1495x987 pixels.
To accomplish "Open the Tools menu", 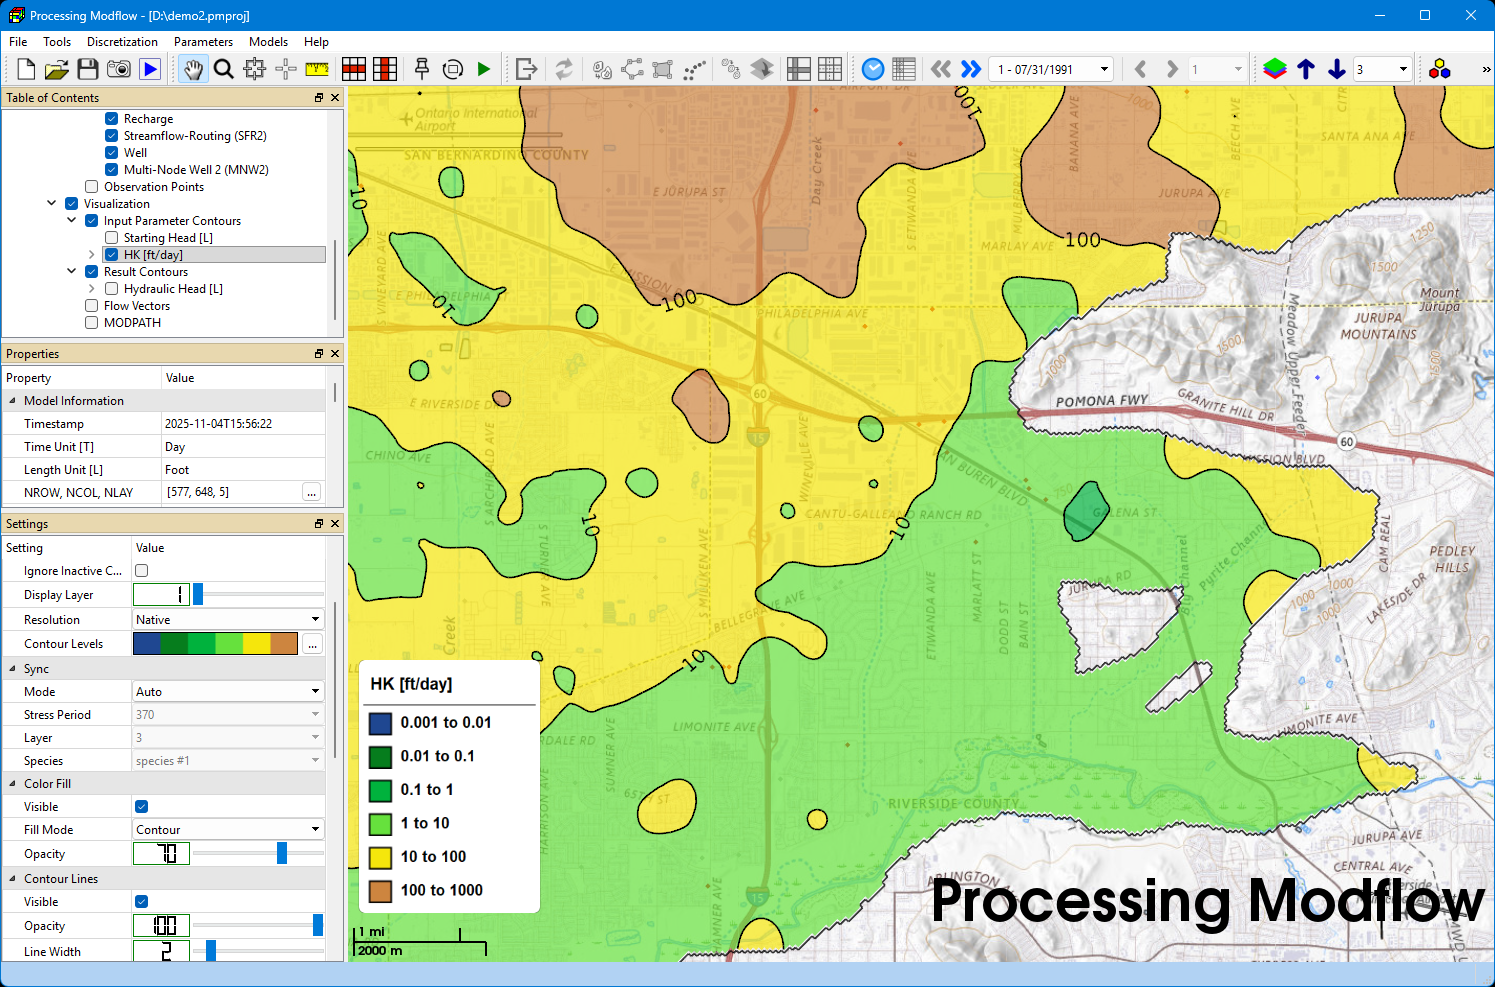I will click(x=57, y=42).
